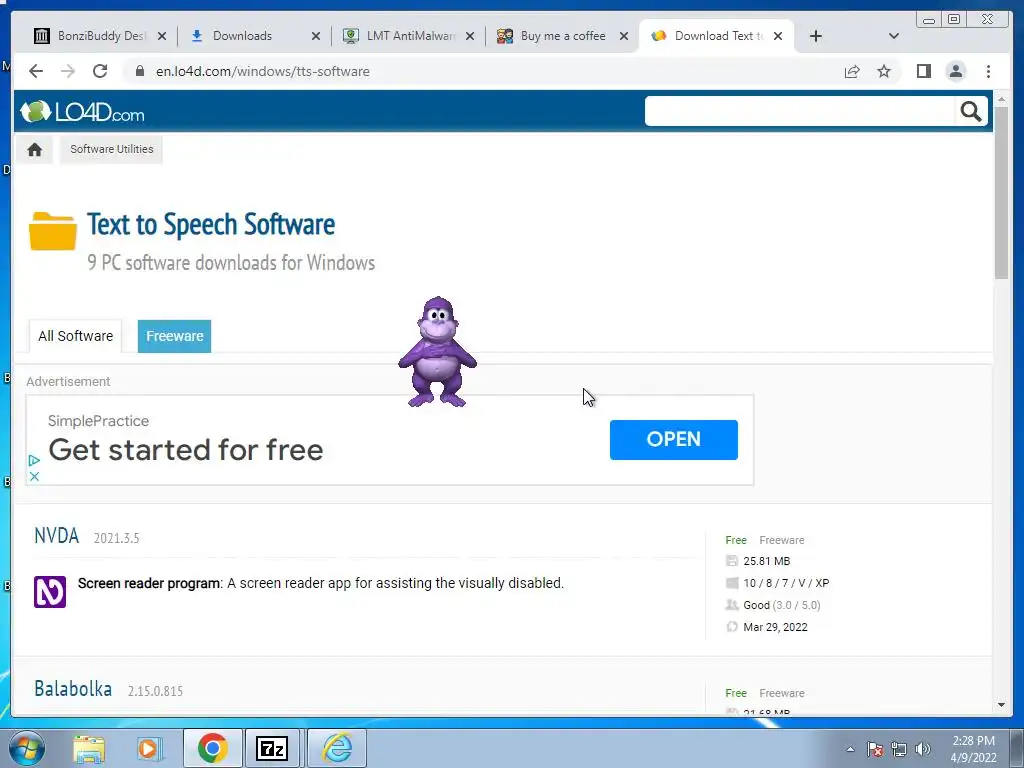Viewport: 1024px width, 768px height.
Task: Close the BonziBuddy Desktop tab
Action: [162, 36]
